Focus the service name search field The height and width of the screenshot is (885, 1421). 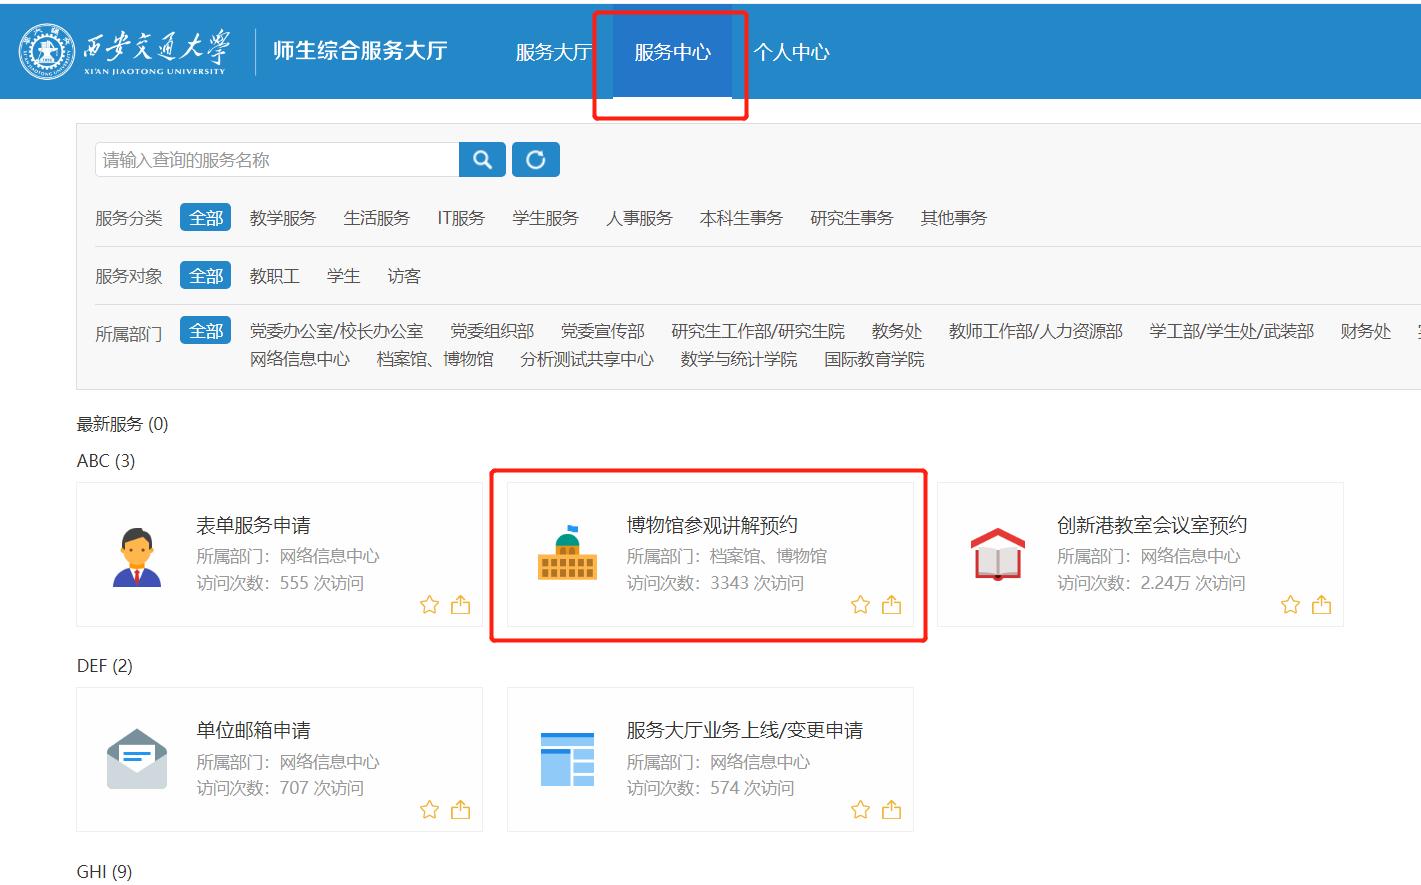click(277, 160)
